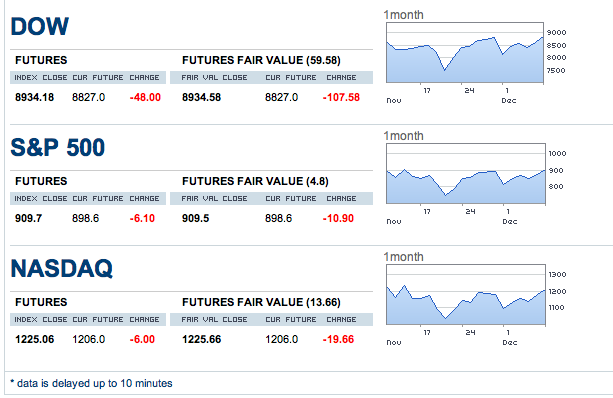Select S&P 500 index close 909.7

(28, 218)
